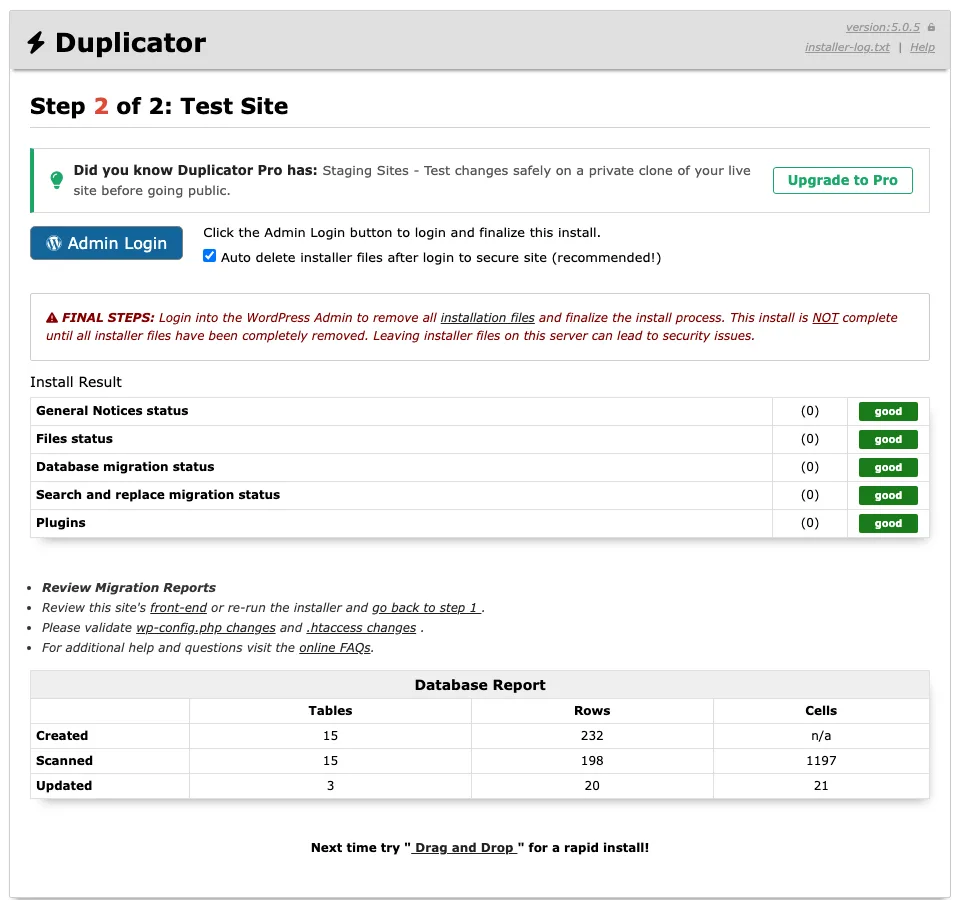960x900 pixels.
Task: Click the underlined NOT link in warning
Action: 825,318
